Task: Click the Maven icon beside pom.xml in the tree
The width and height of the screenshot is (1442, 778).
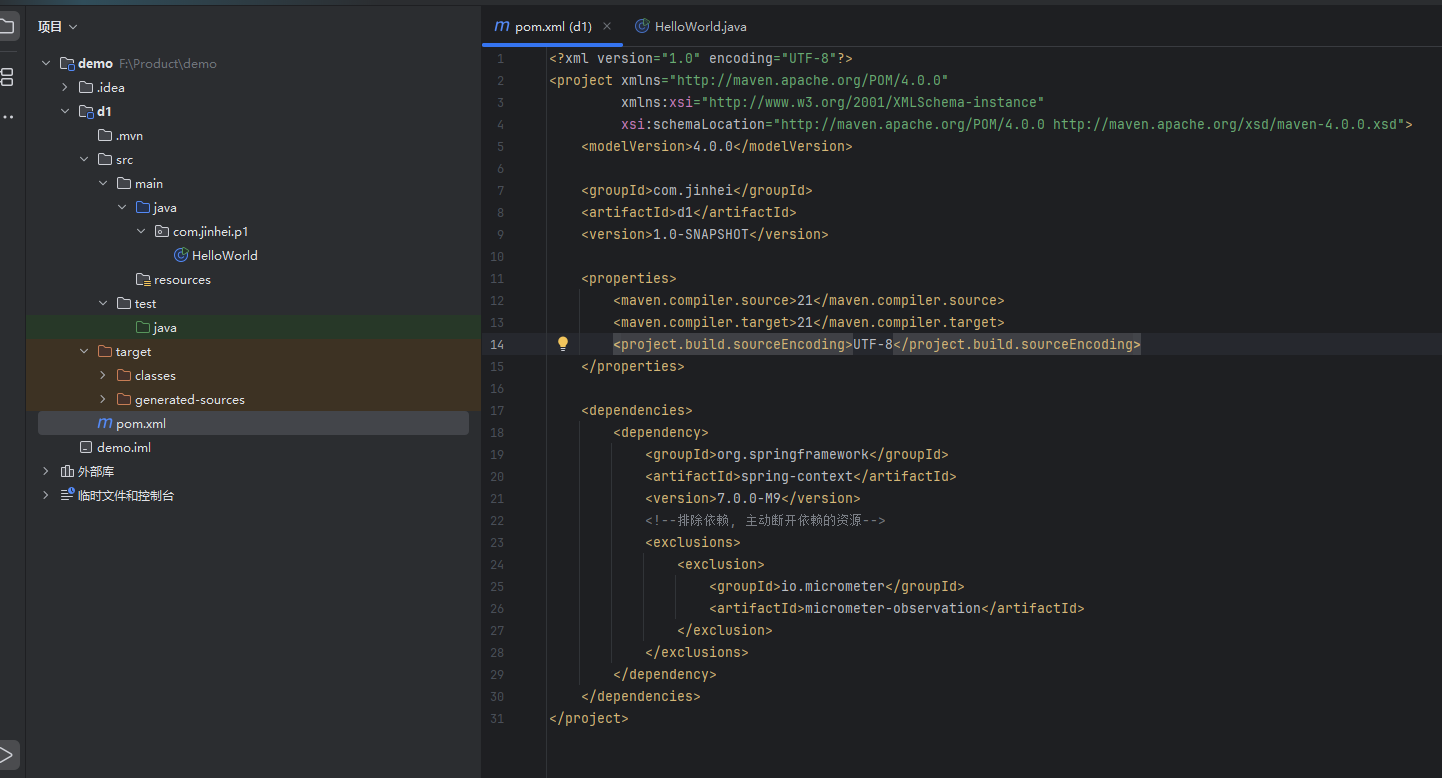Action: point(105,423)
